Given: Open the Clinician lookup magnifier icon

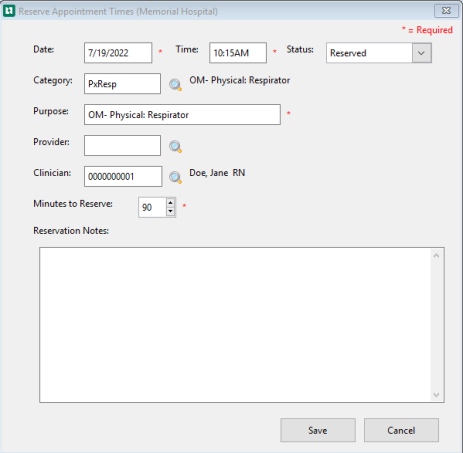Looking at the screenshot, I should point(175,177).
